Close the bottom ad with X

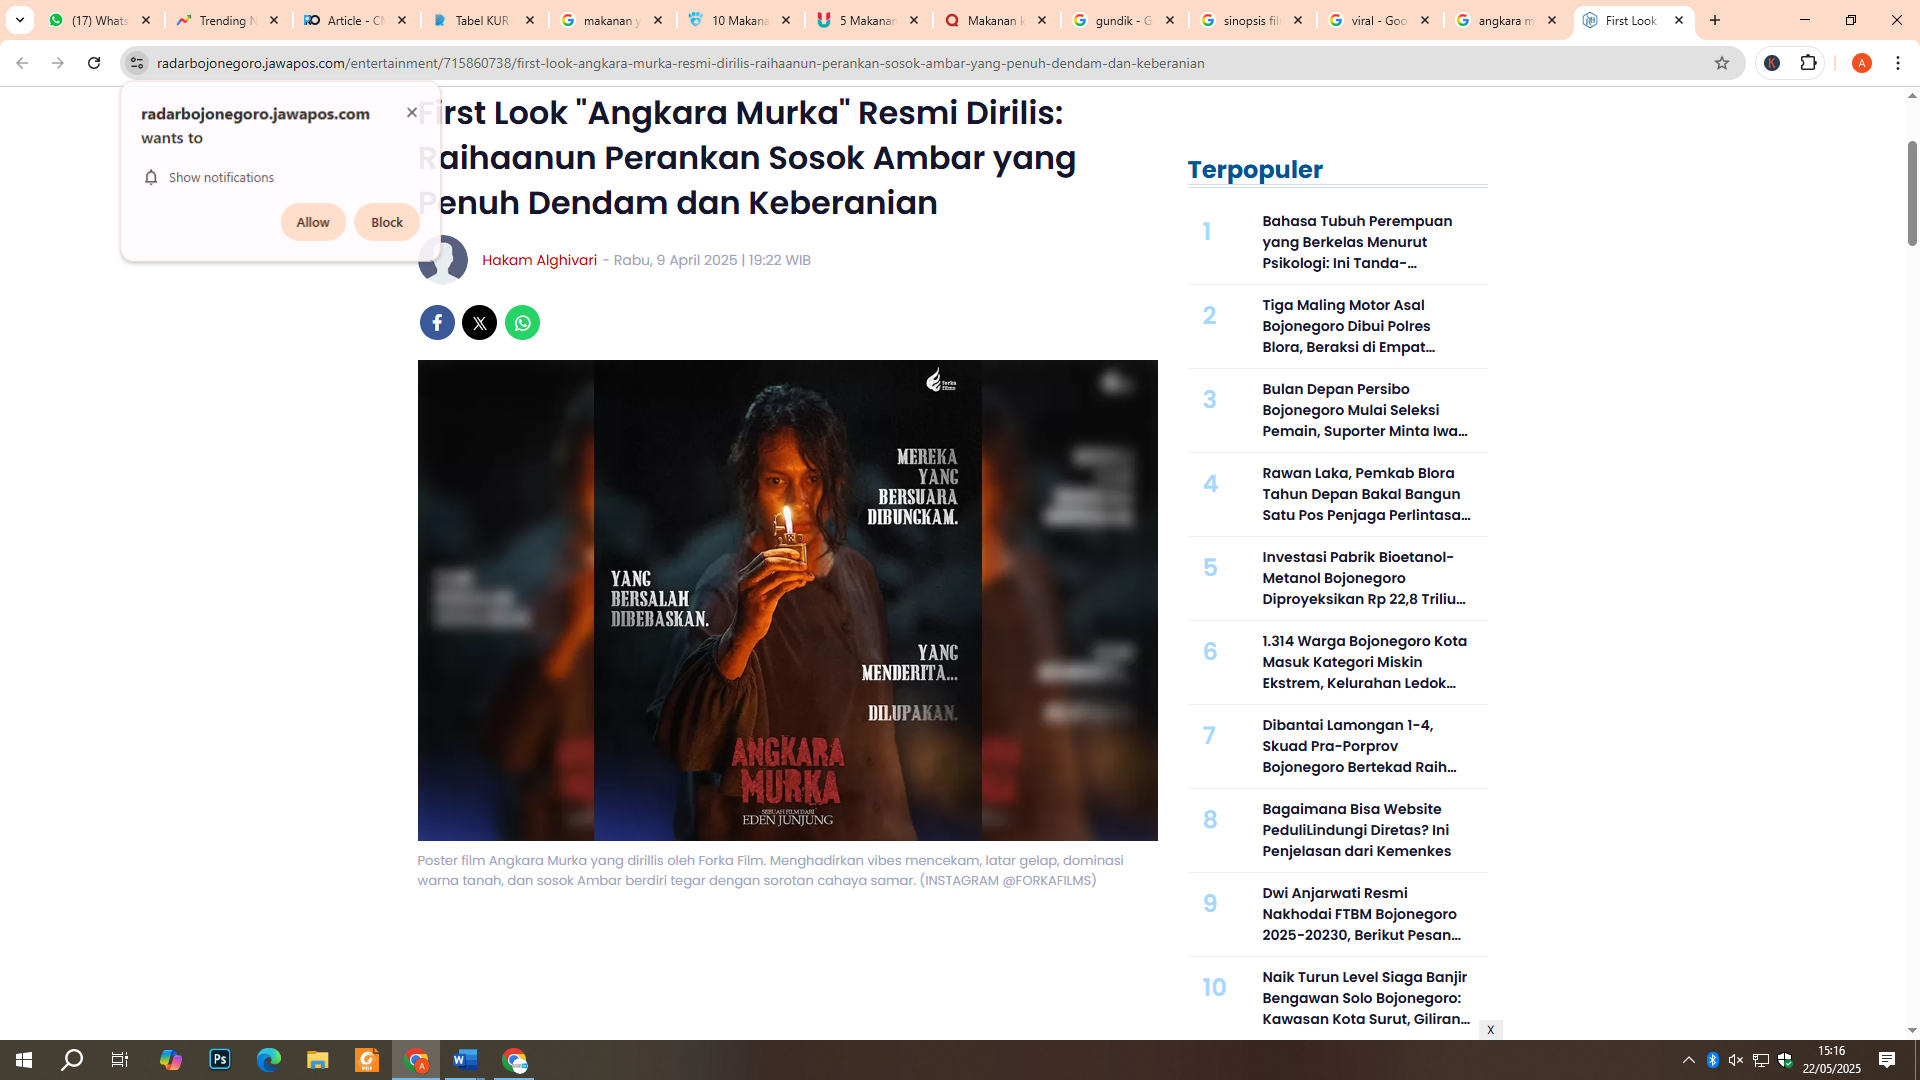coord(1490,1030)
